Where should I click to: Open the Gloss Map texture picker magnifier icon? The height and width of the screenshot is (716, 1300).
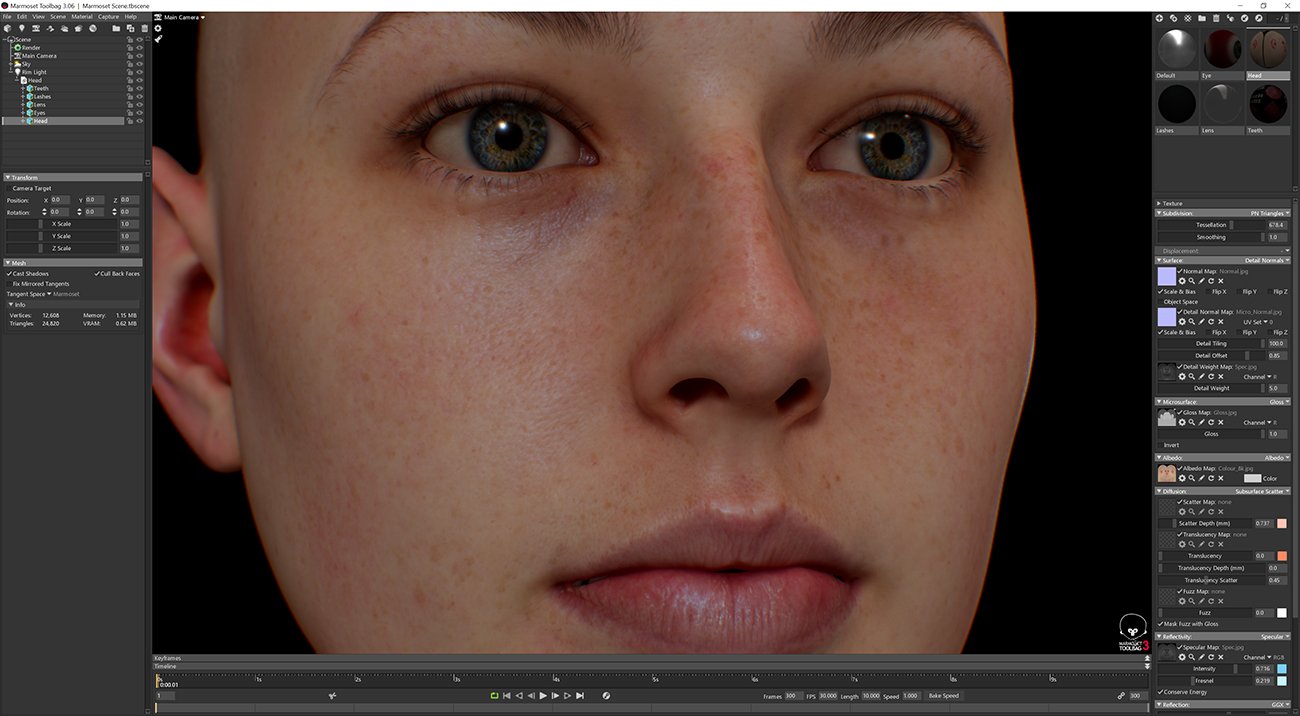point(1192,422)
